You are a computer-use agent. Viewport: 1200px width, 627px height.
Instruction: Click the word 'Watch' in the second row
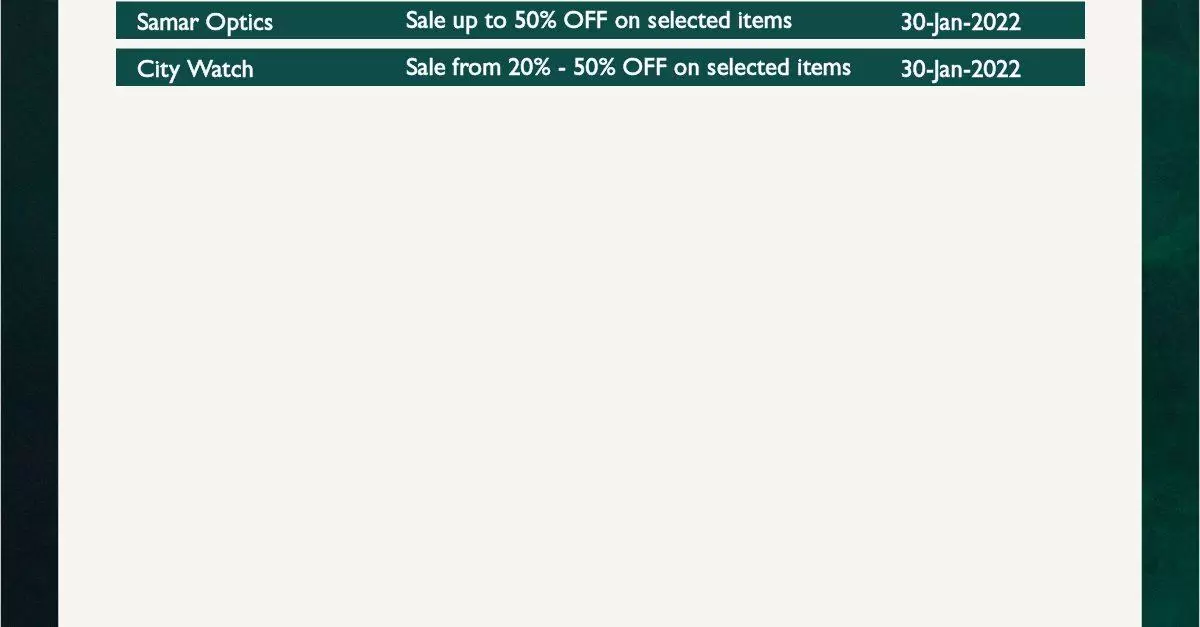tap(220, 69)
